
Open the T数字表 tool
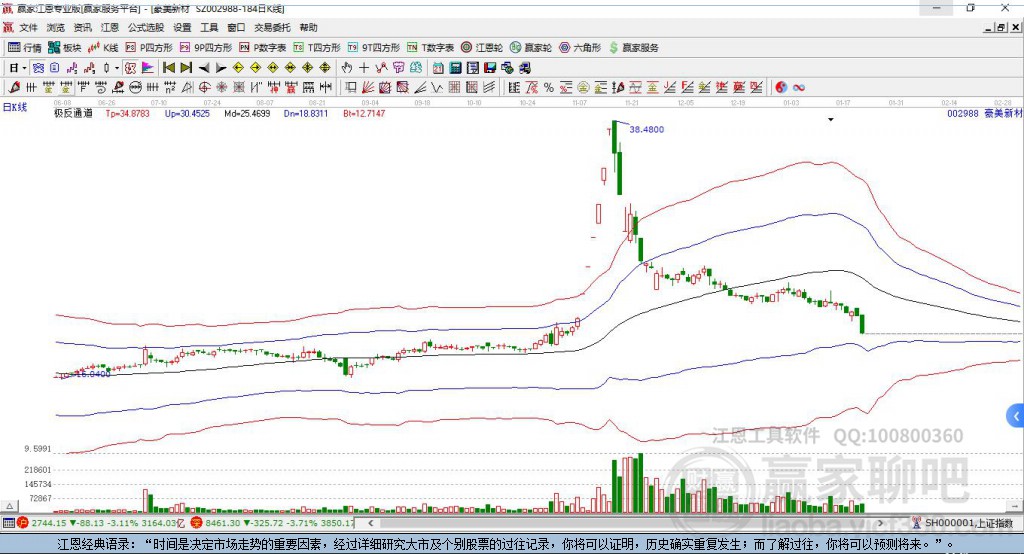coord(430,48)
